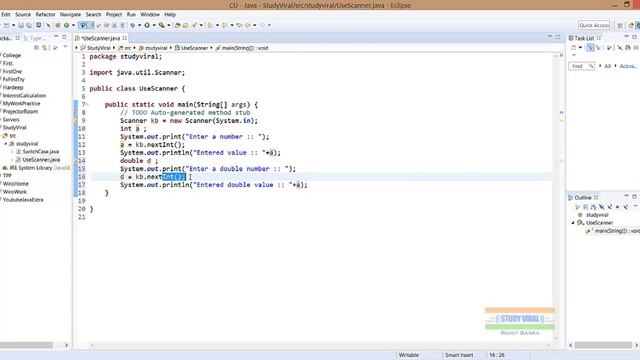
Task: Open dropdown next to New Task icon
Action: click(580, 48)
